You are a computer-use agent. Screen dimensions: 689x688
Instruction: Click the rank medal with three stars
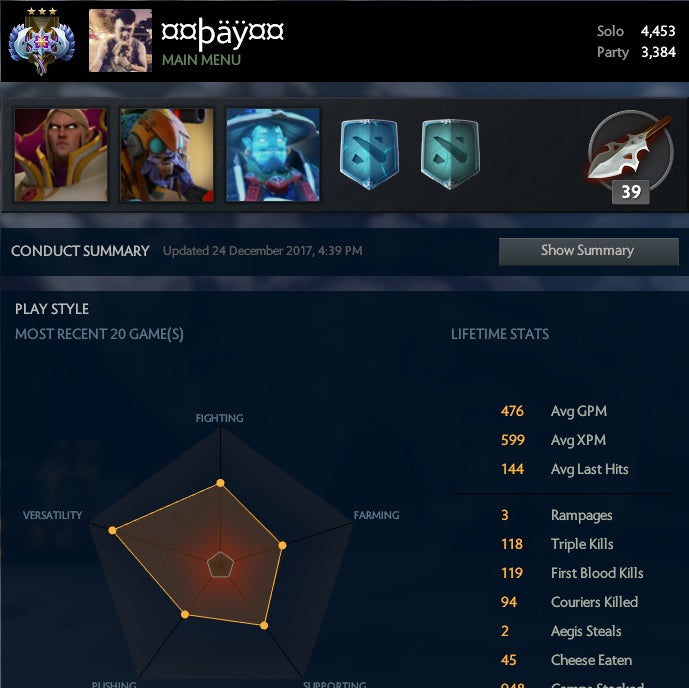point(42,41)
